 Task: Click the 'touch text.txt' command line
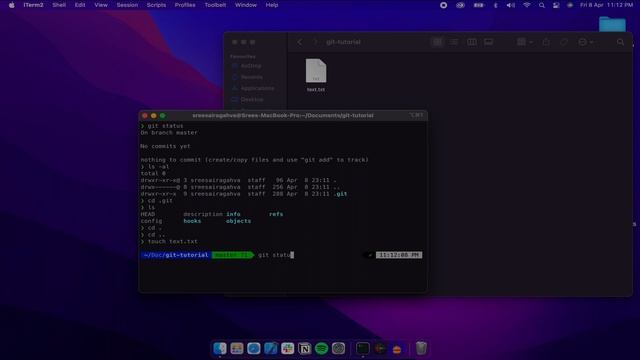(x=169, y=242)
